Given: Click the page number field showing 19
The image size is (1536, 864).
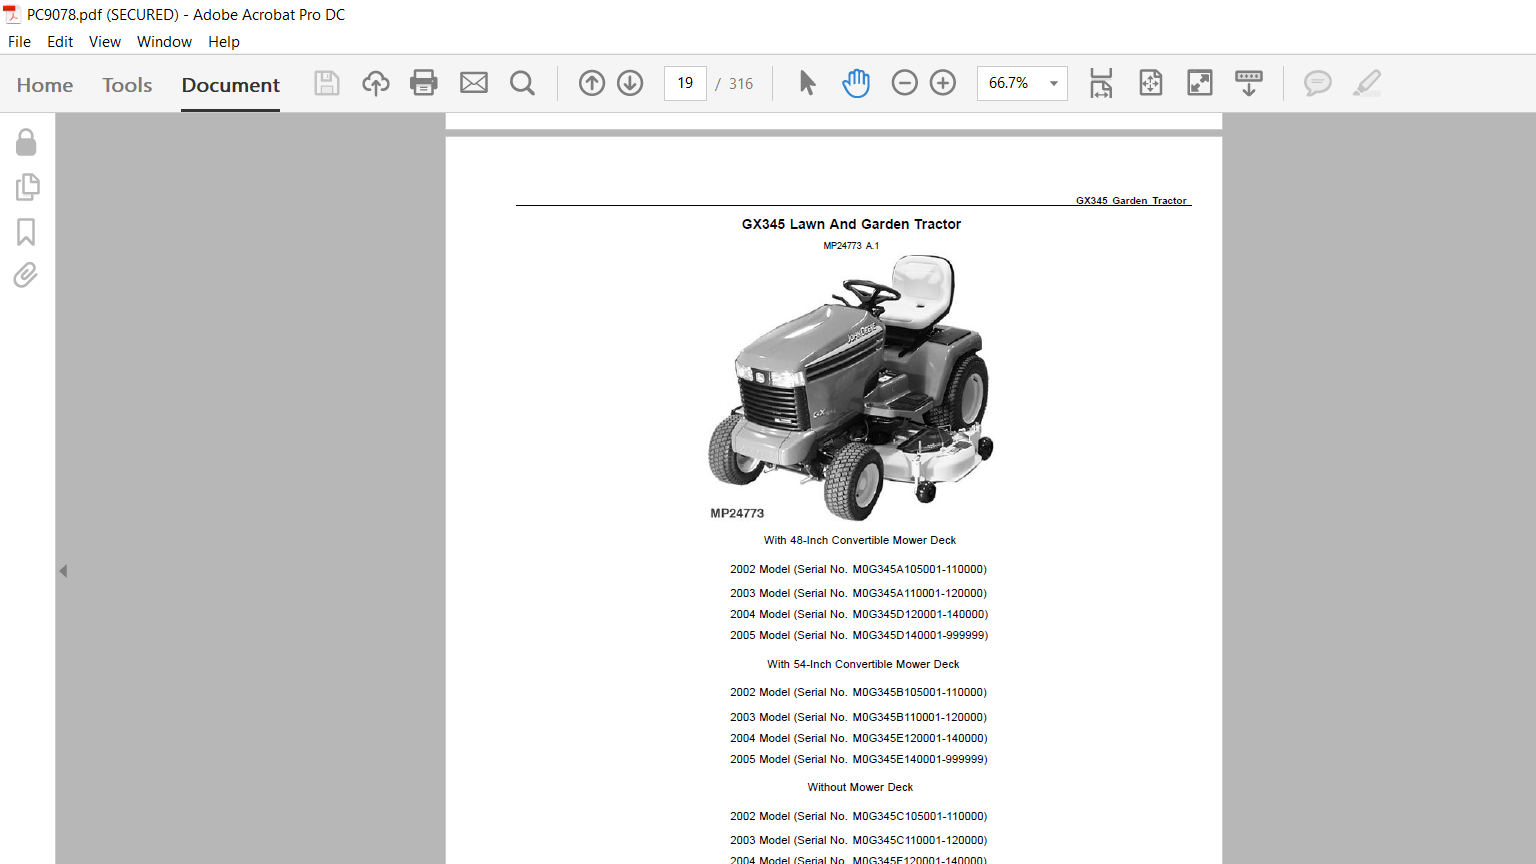Looking at the screenshot, I should 685,83.
